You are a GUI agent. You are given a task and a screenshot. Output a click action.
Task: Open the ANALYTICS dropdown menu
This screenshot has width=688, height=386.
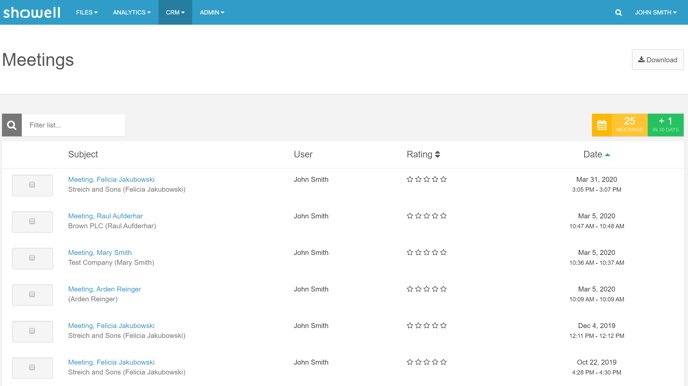pyautogui.click(x=131, y=12)
